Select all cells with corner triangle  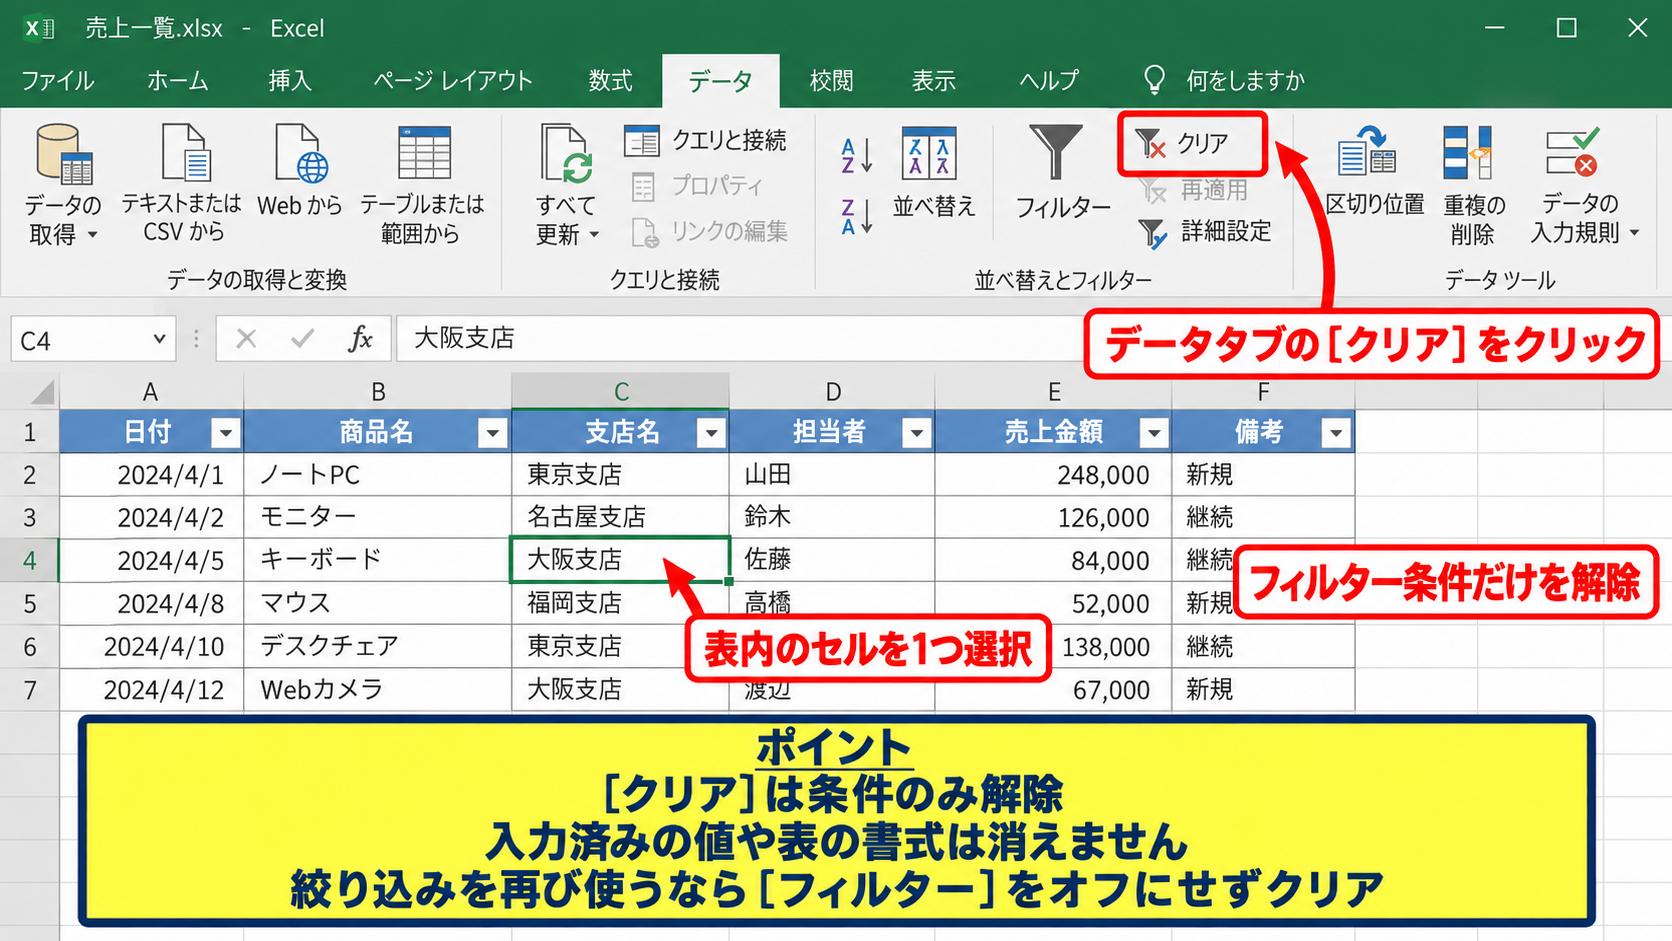(40, 391)
